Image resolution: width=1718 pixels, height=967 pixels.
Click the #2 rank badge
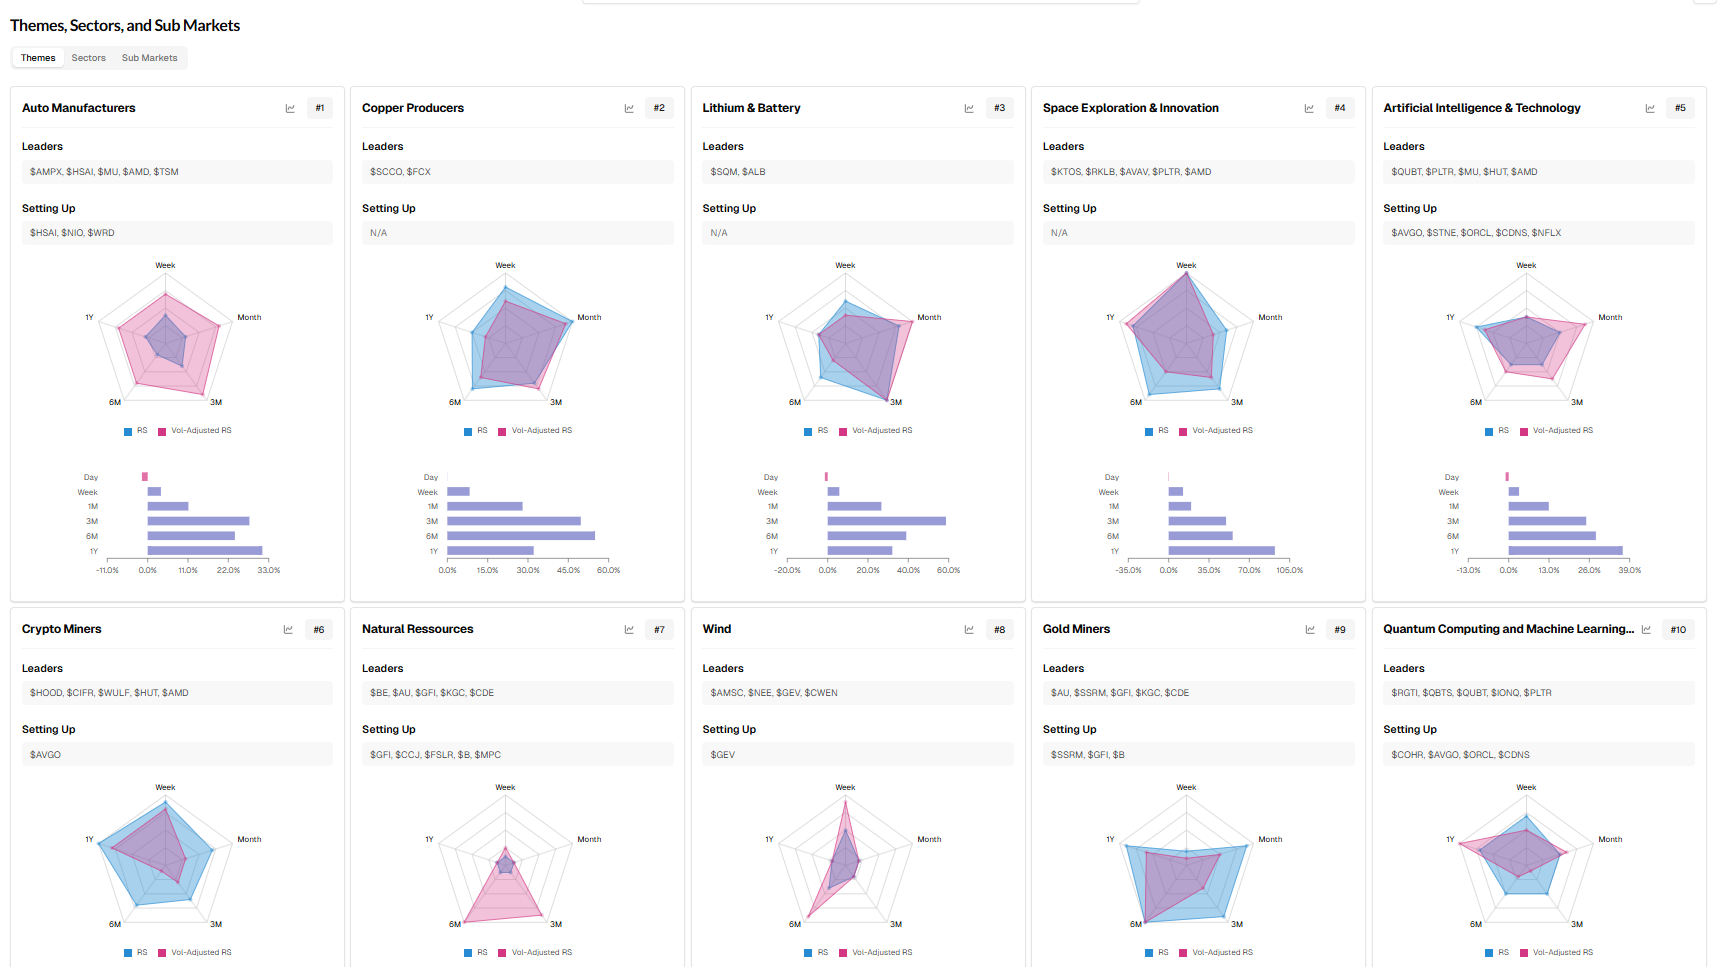(x=660, y=108)
